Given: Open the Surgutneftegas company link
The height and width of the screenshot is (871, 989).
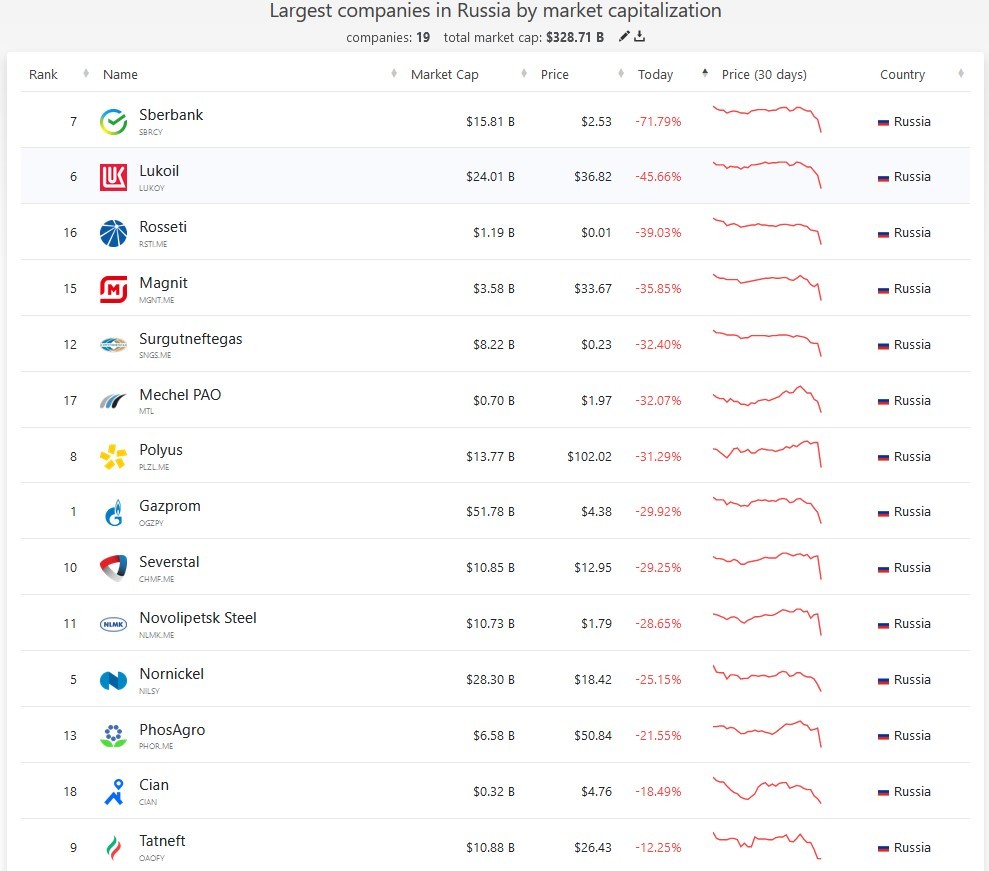Looking at the screenshot, I should pos(190,339).
